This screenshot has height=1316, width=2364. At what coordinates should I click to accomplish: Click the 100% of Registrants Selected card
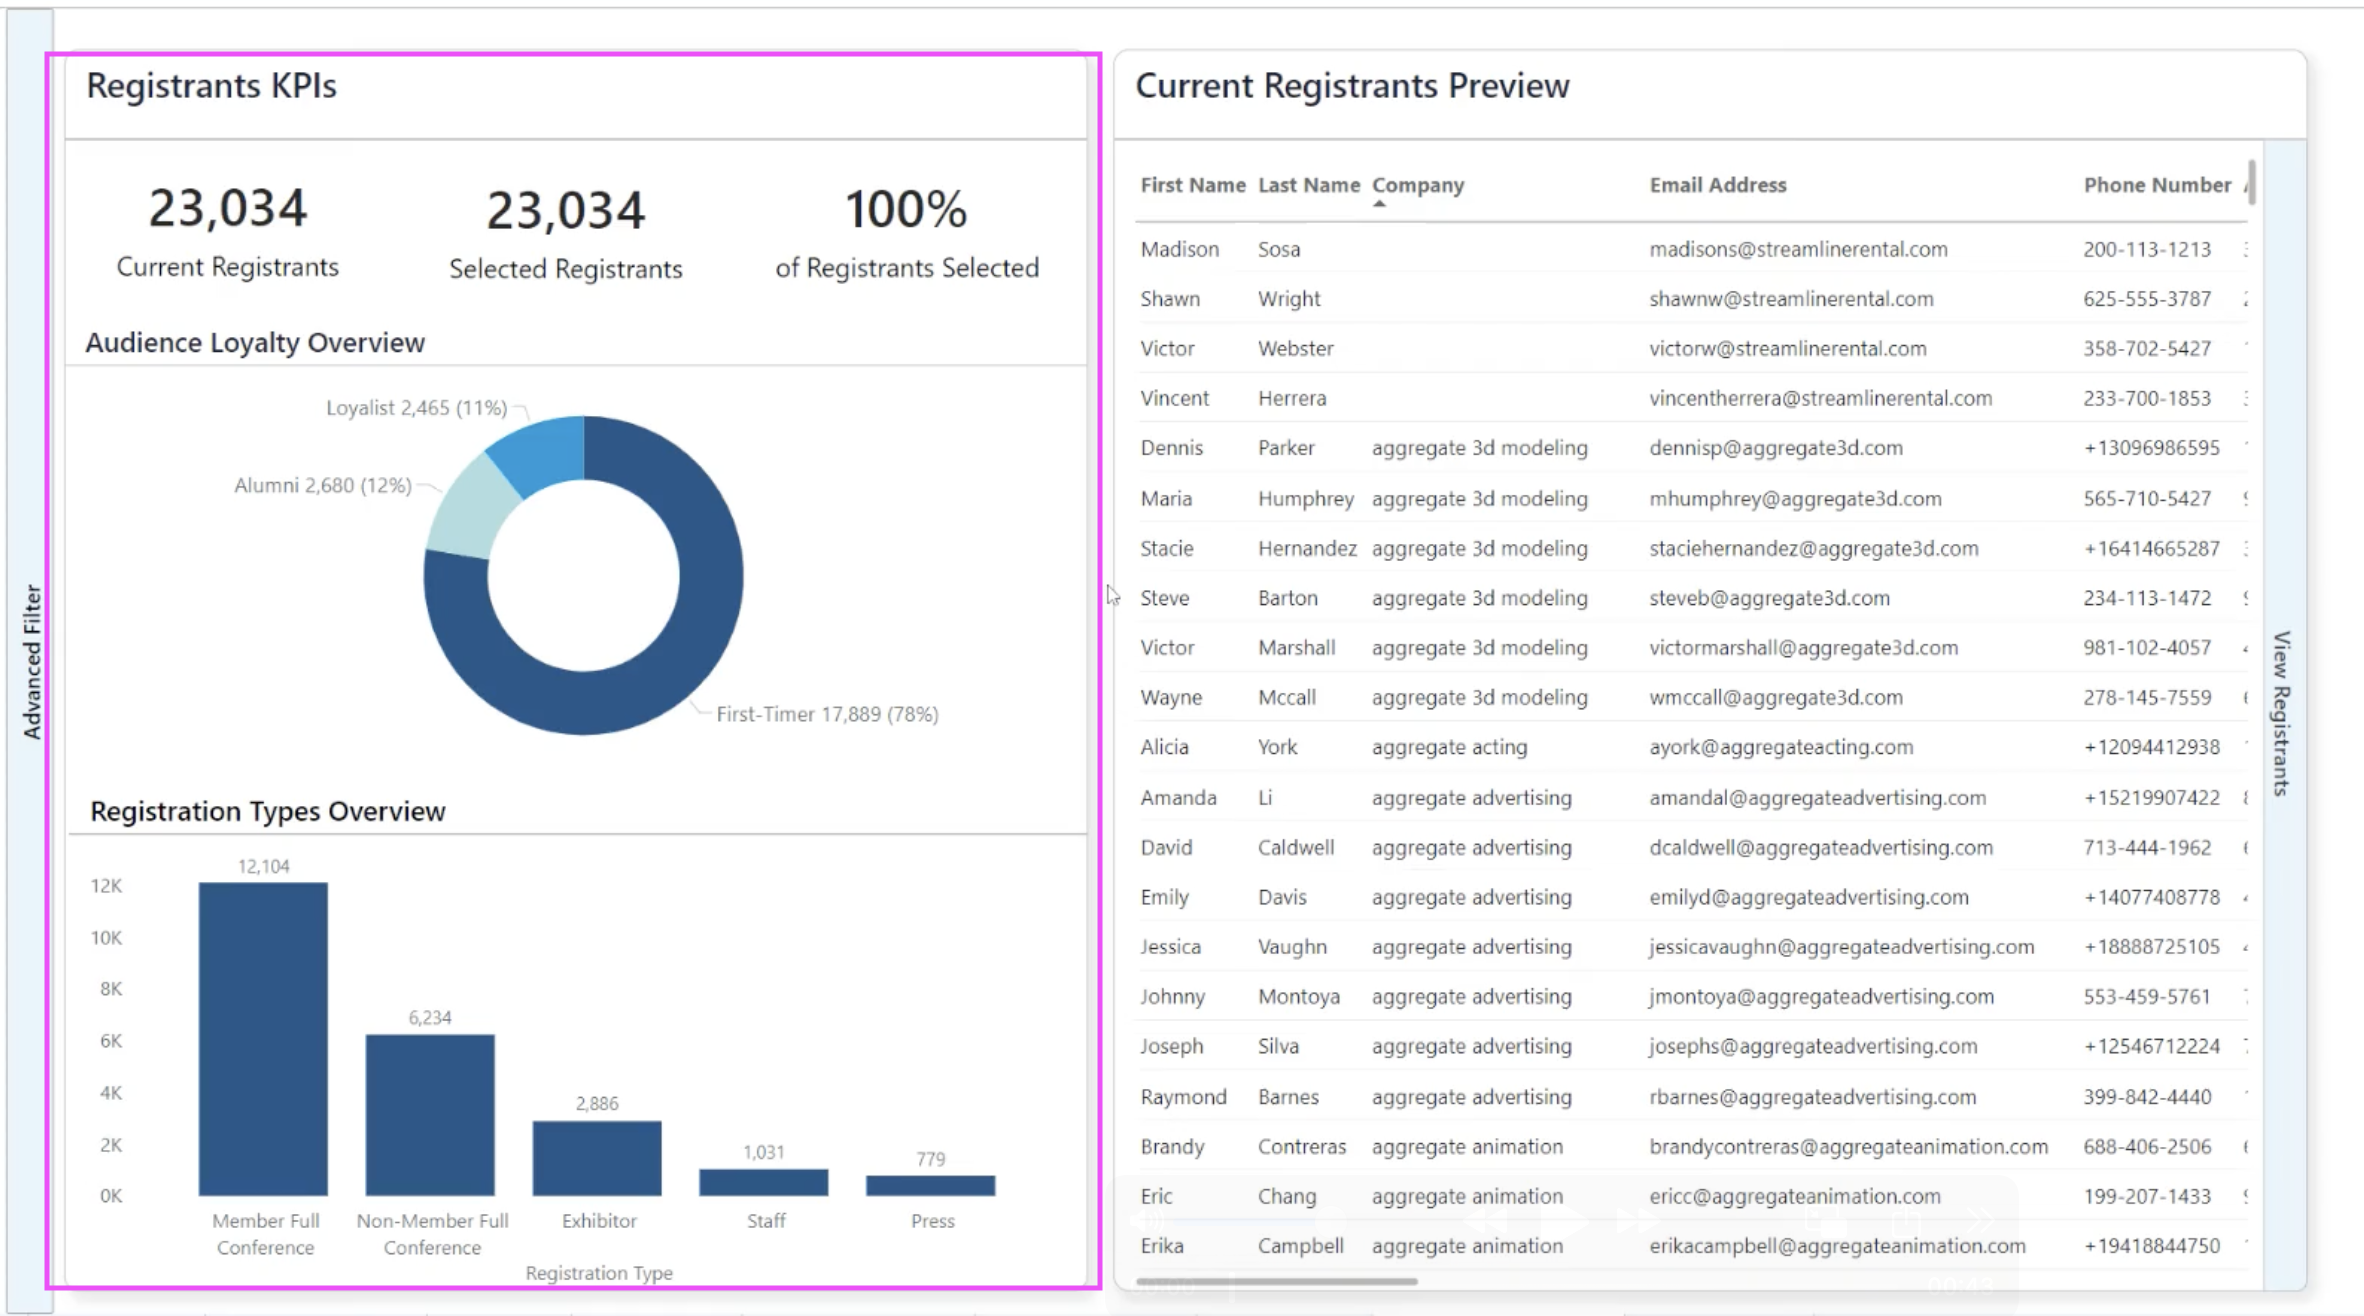pos(907,233)
